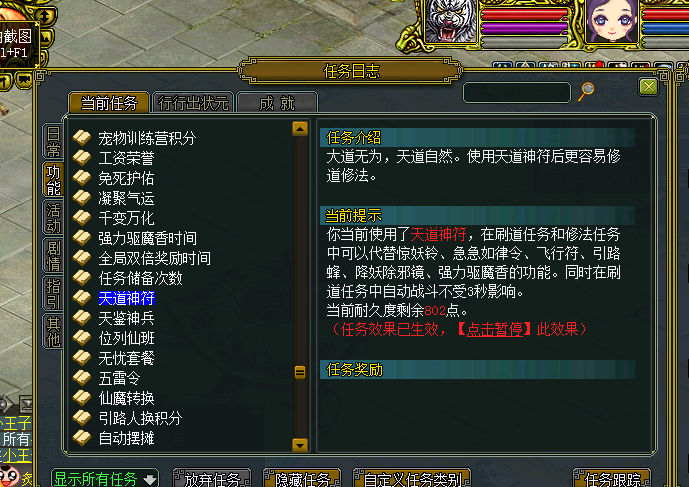This screenshot has width=689, height=487.
Task: Click the 隐藏任务 button
Action: pos(302,479)
